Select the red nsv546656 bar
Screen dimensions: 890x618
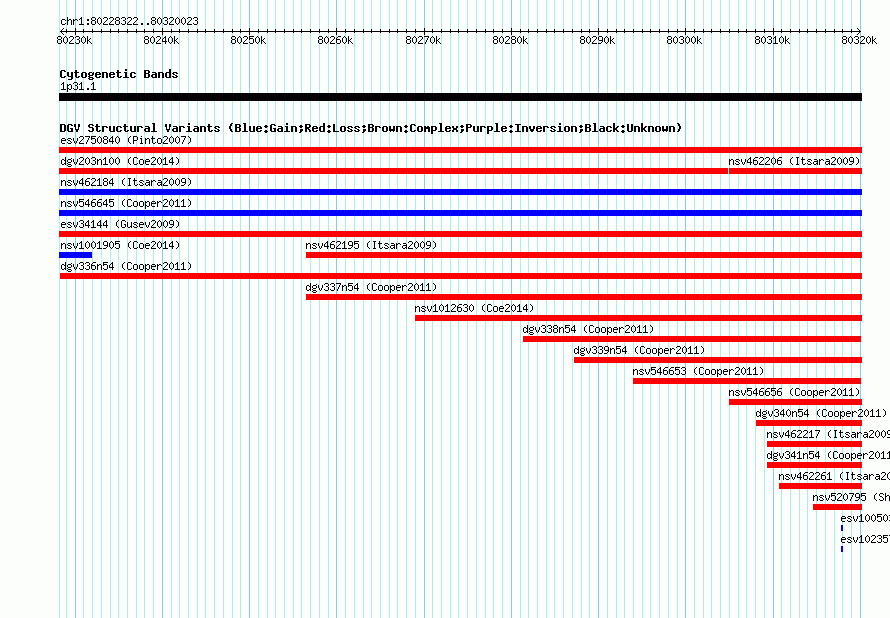click(x=796, y=402)
